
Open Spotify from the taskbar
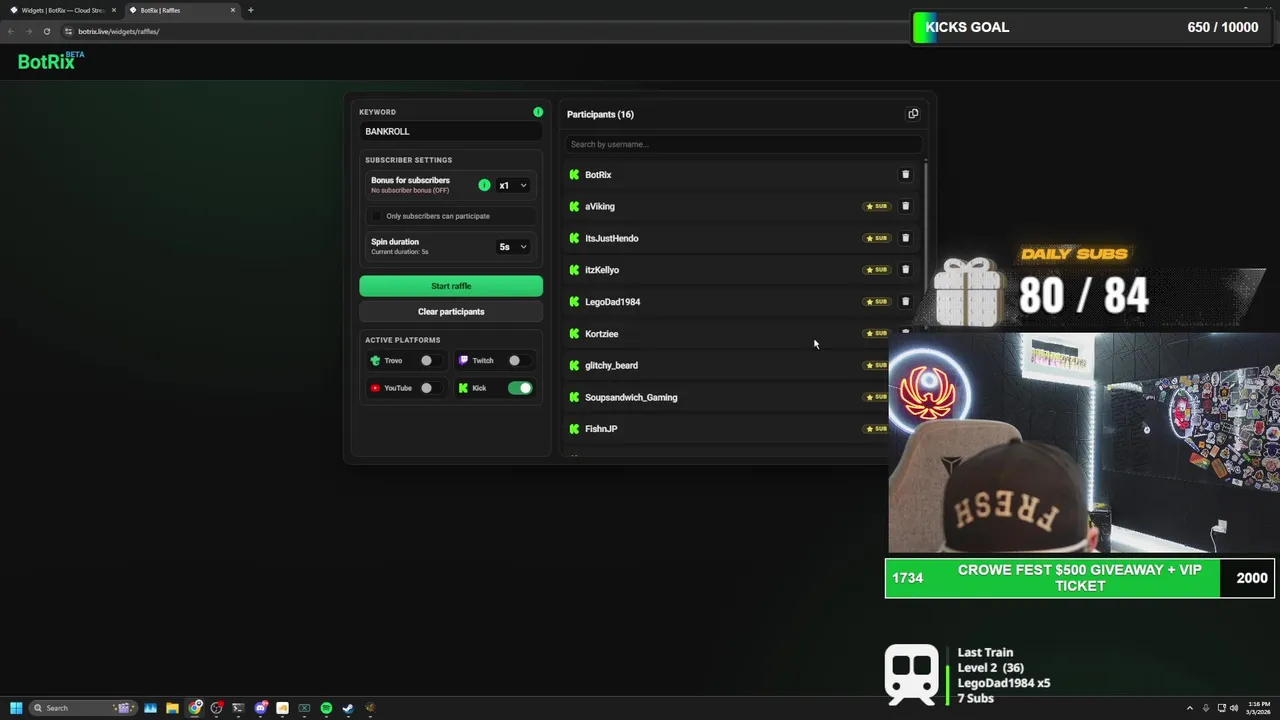tap(326, 708)
